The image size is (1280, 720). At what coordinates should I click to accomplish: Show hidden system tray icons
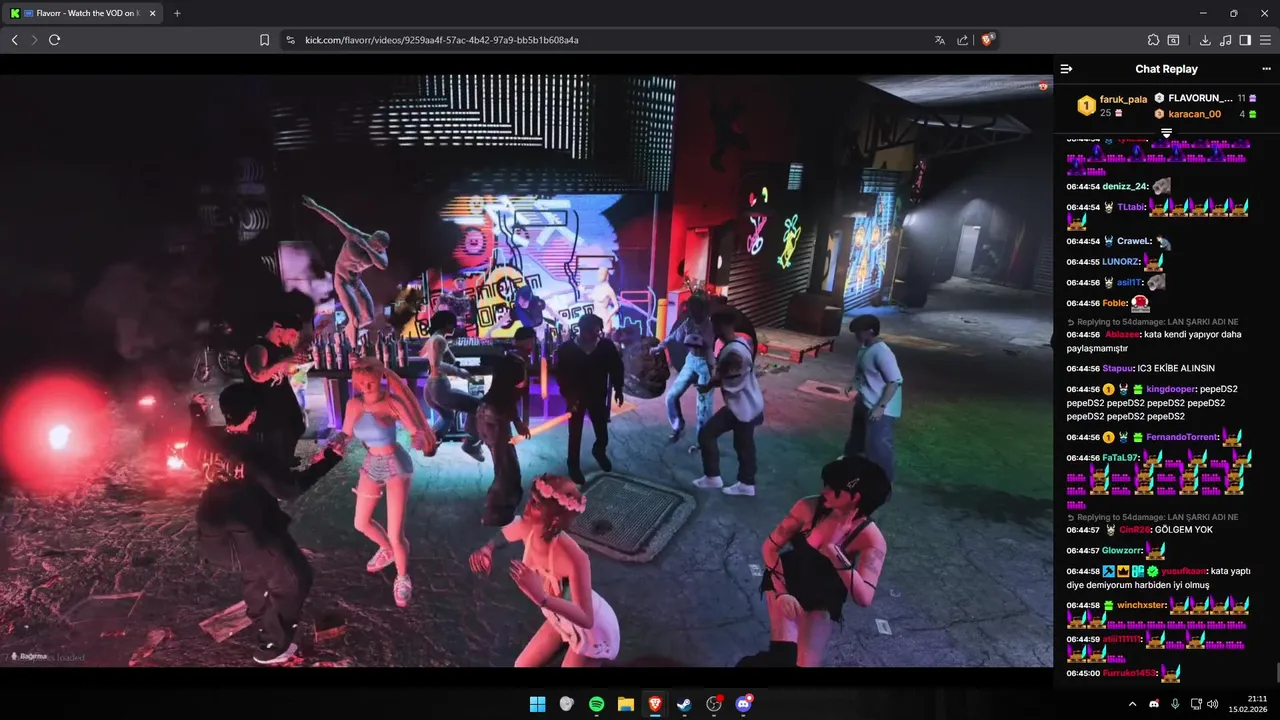pos(1132,704)
